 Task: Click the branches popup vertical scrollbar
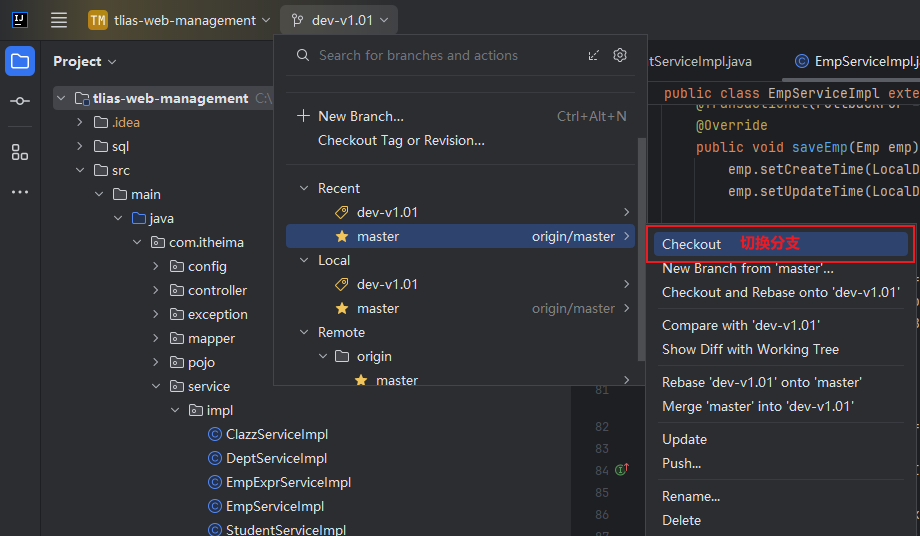(x=641, y=249)
